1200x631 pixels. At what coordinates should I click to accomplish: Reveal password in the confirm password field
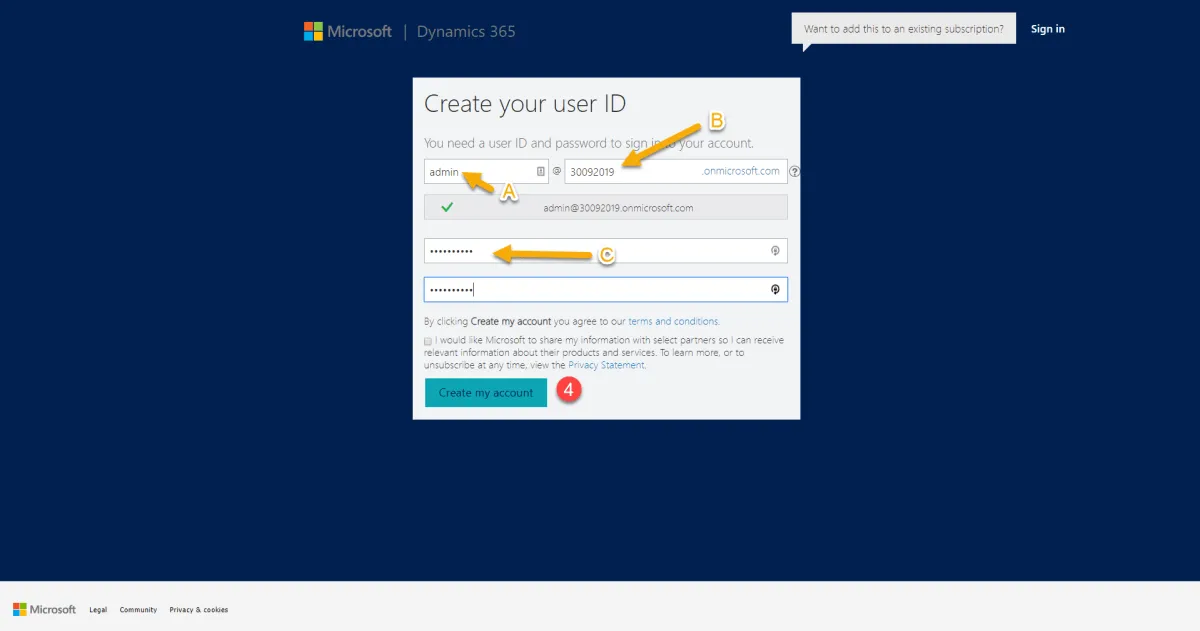click(775, 289)
